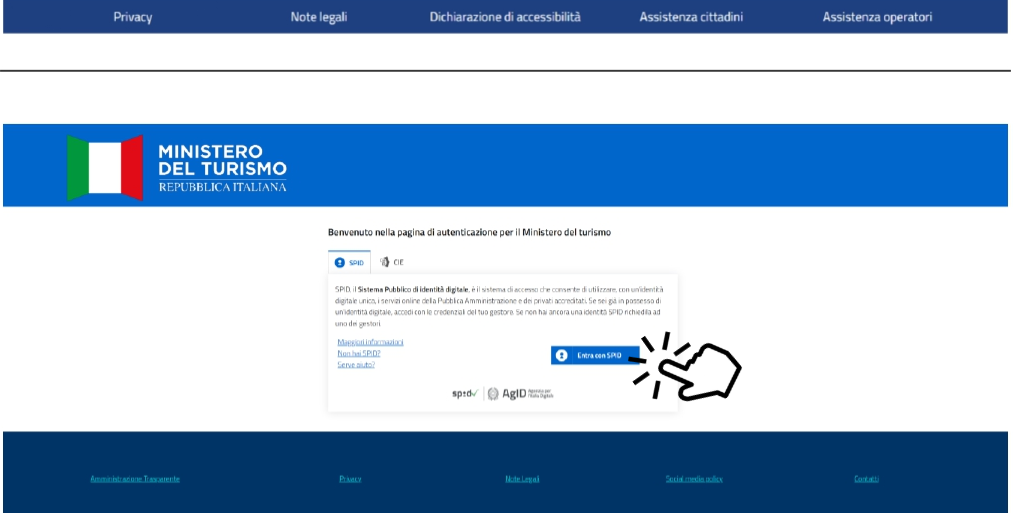The width and height of the screenshot is (1013, 513).
Task: Open the Non hai SPID? link
Action: pos(359,353)
